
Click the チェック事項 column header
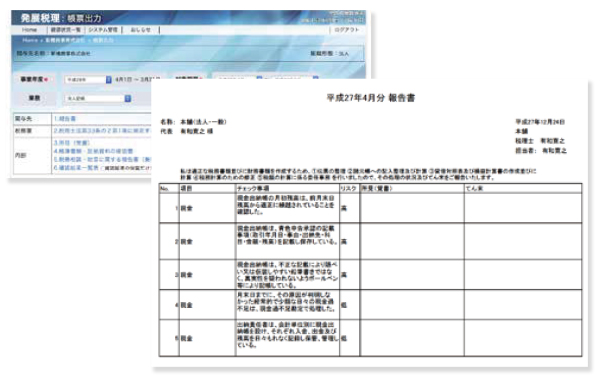(x=287, y=189)
